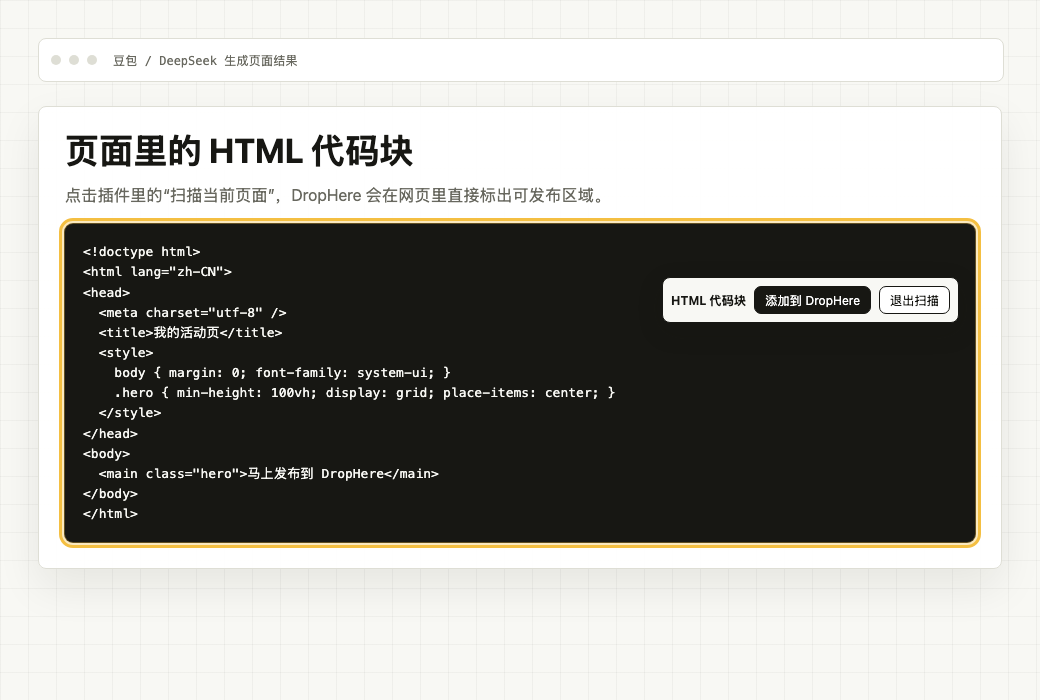The width and height of the screenshot is (1040, 700).
Task: Click the <head> opening tag line
Action: (106, 292)
